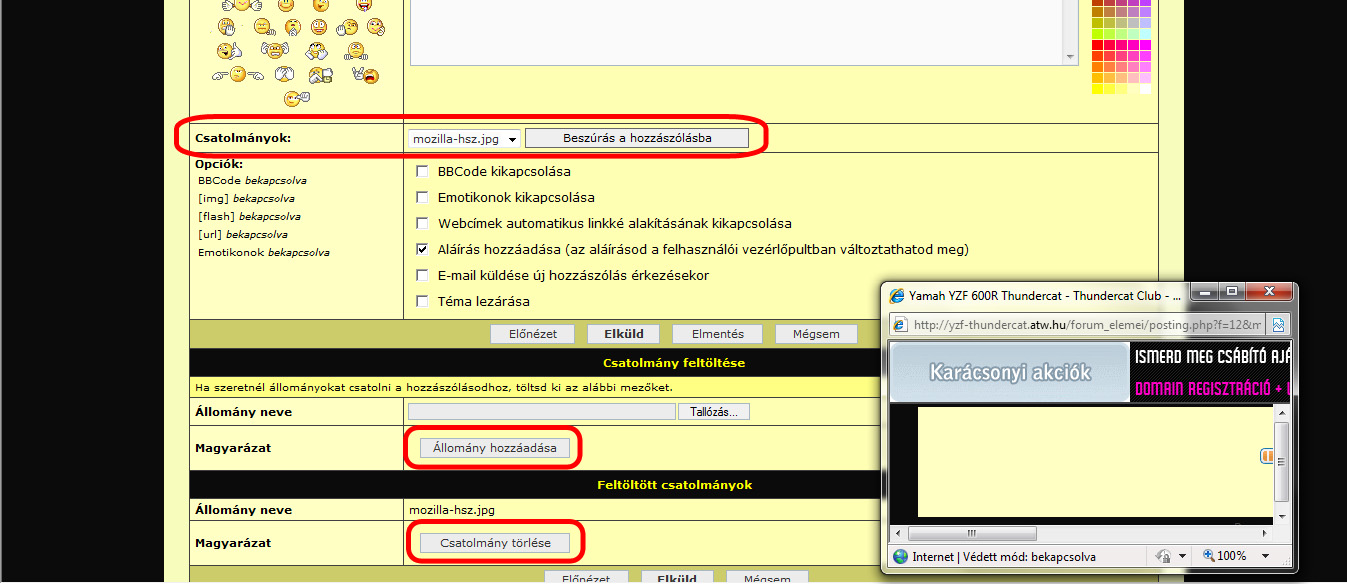Enable E-mail küldése új hozzászólás érkezésekor

422,276
